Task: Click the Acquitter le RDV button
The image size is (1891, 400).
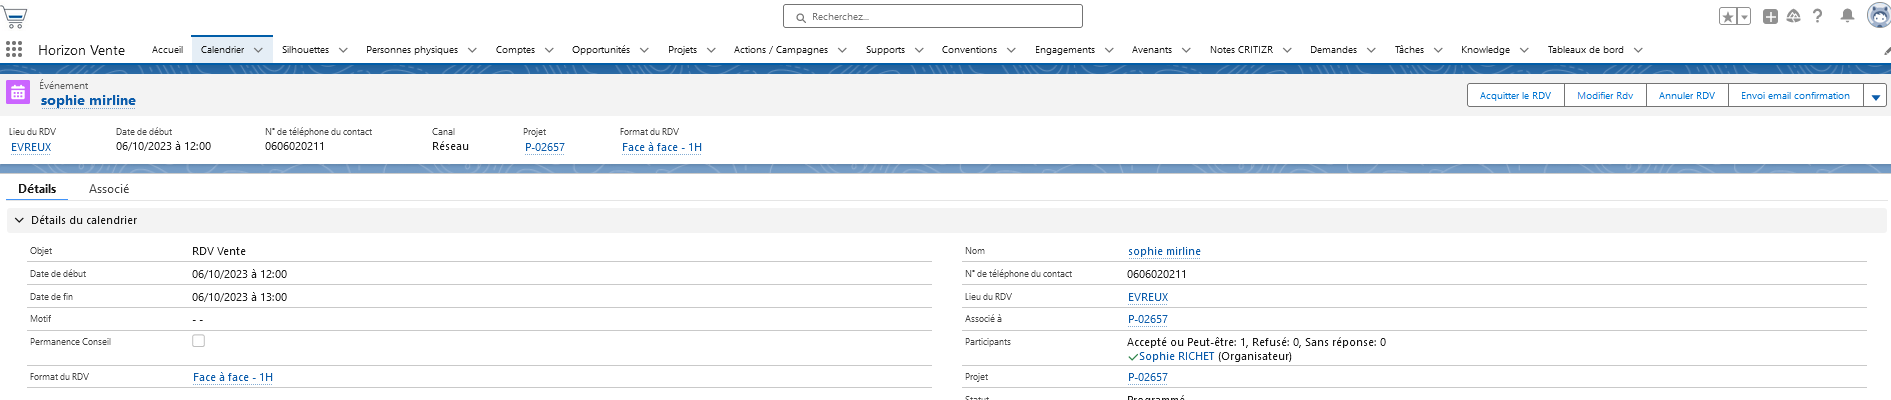Action: pos(1515,96)
